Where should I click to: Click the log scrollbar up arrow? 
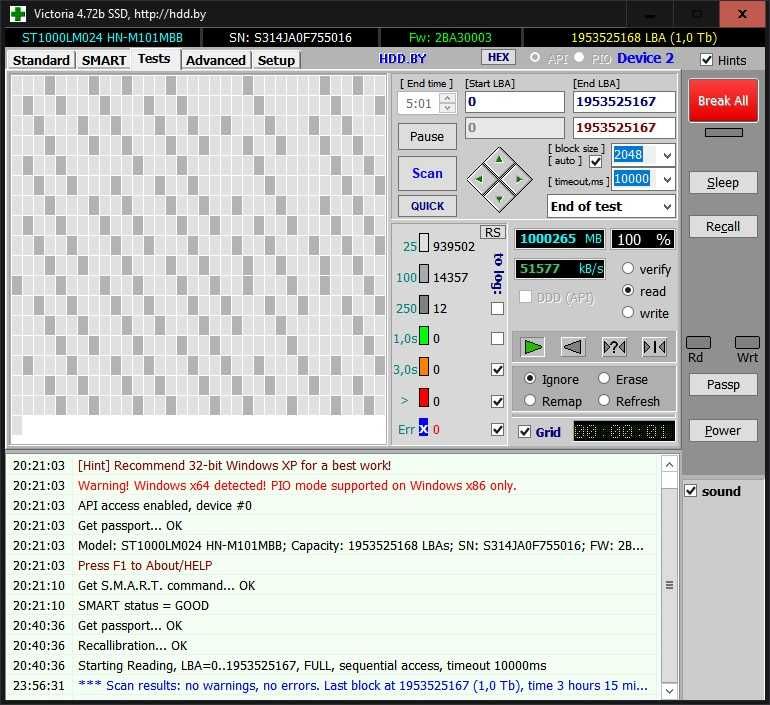click(669, 464)
